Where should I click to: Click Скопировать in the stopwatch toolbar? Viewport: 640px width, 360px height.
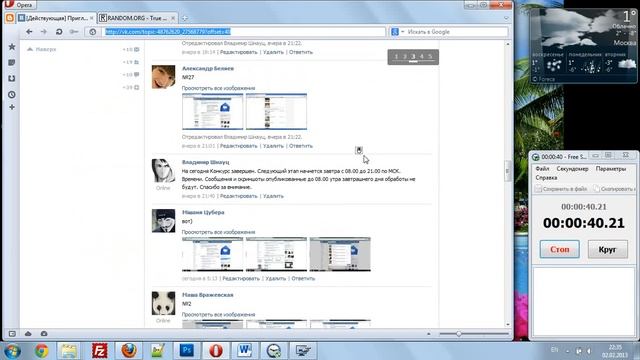[614, 189]
